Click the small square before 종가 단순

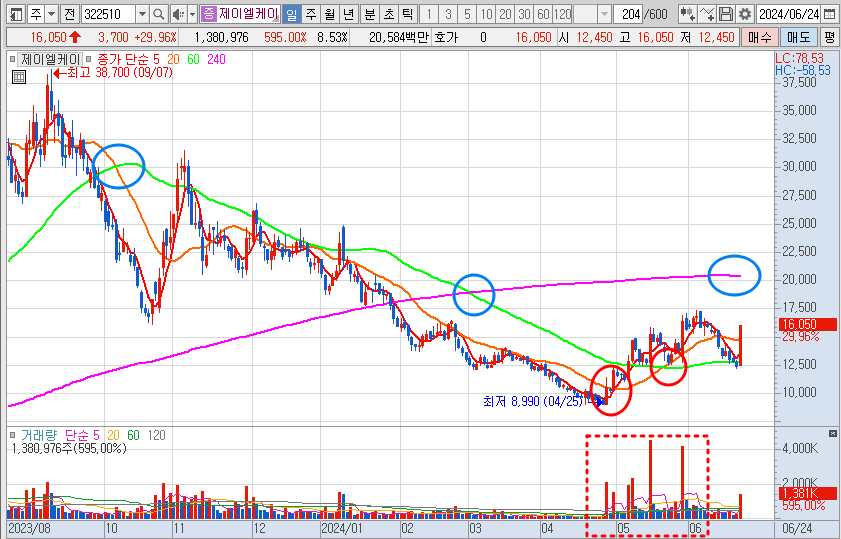88,59
